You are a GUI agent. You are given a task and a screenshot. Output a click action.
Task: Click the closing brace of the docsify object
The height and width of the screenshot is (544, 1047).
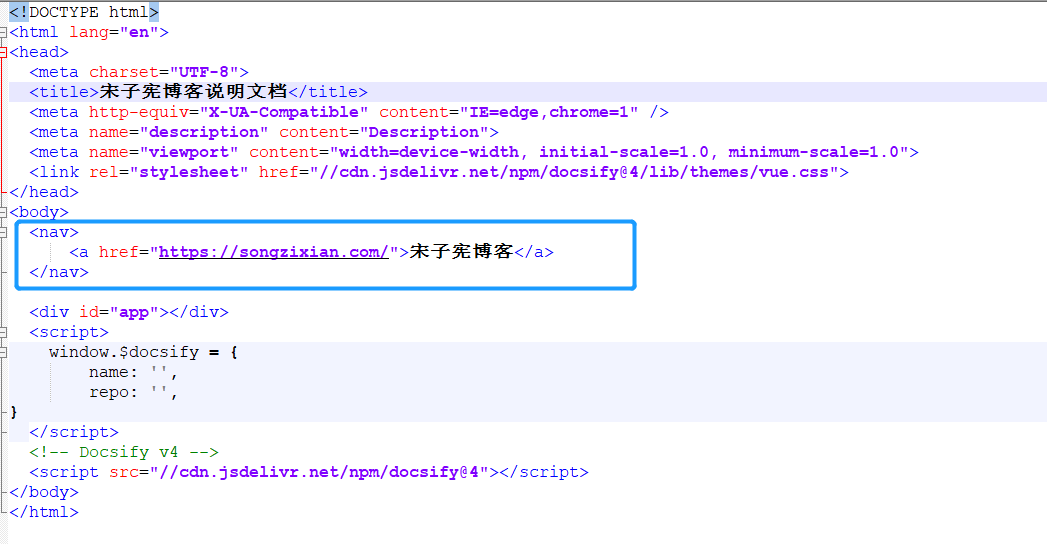pyautogui.click(x=13, y=413)
